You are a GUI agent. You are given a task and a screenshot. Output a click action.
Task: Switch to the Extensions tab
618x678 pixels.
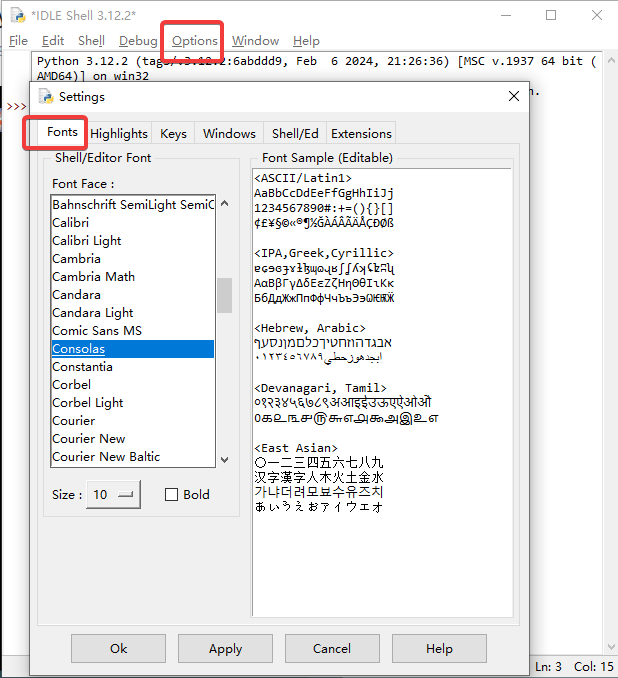pos(361,134)
